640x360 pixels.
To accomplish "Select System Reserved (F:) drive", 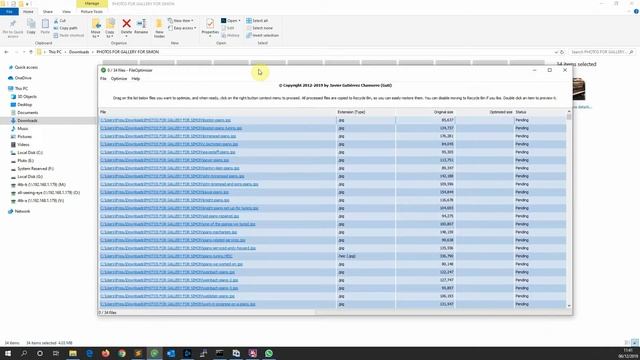I will 36,169.
